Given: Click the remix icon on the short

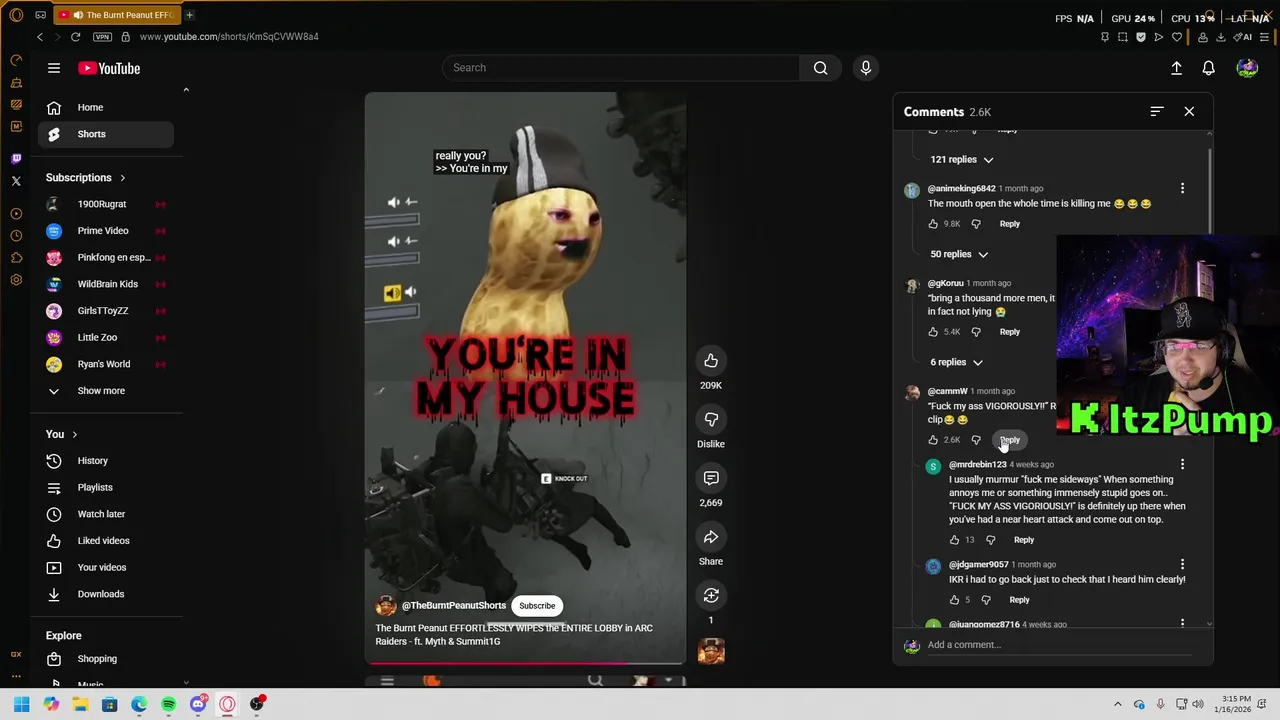Looking at the screenshot, I should tap(711, 596).
